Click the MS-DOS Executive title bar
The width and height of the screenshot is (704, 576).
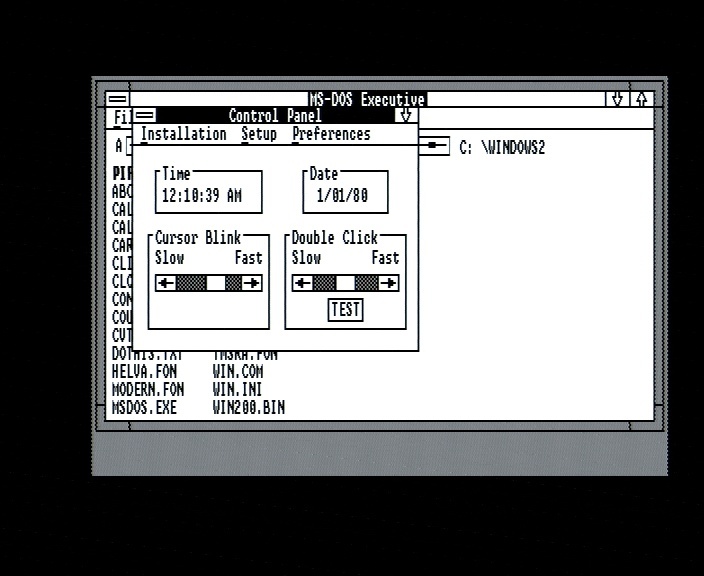point(367,99)
